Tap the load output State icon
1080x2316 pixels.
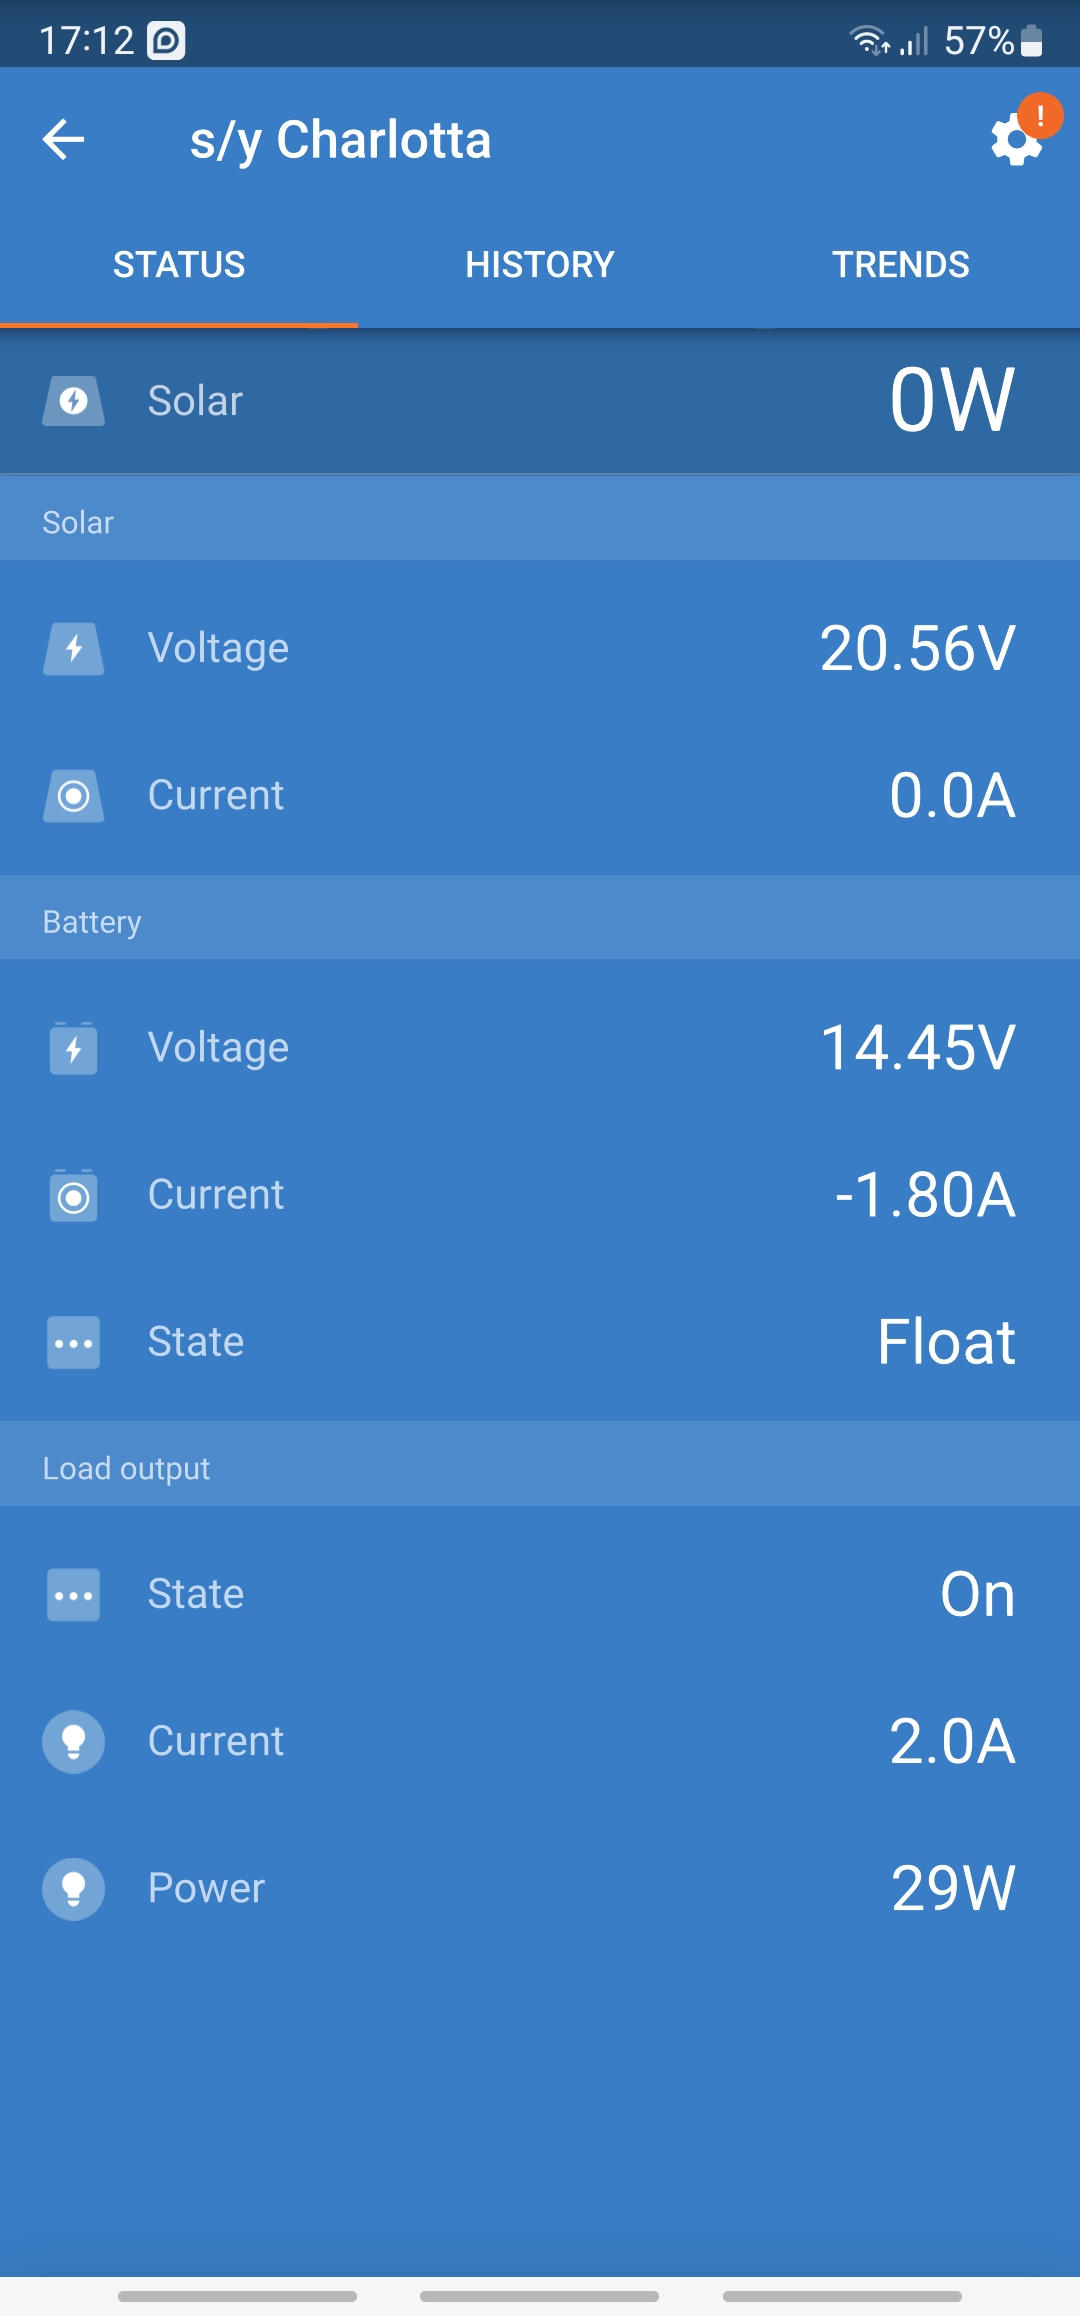(73, 1594)
